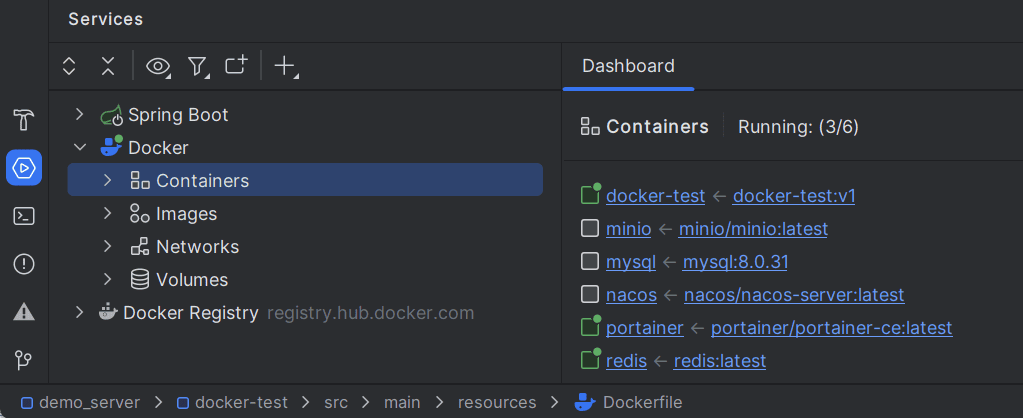Open the Filter funnel dropdown
The width and height of the screenshot is (1023, 418).
[198, 66]
